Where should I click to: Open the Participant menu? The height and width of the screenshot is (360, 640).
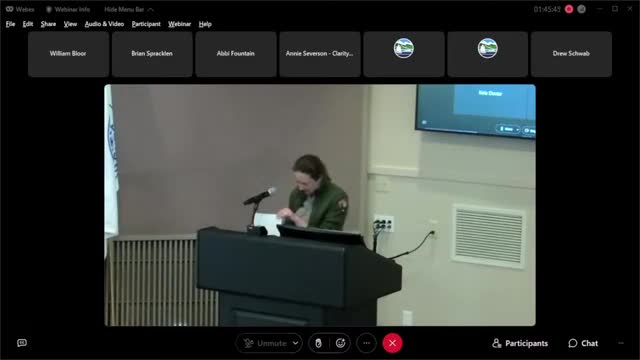pos(146,24)
